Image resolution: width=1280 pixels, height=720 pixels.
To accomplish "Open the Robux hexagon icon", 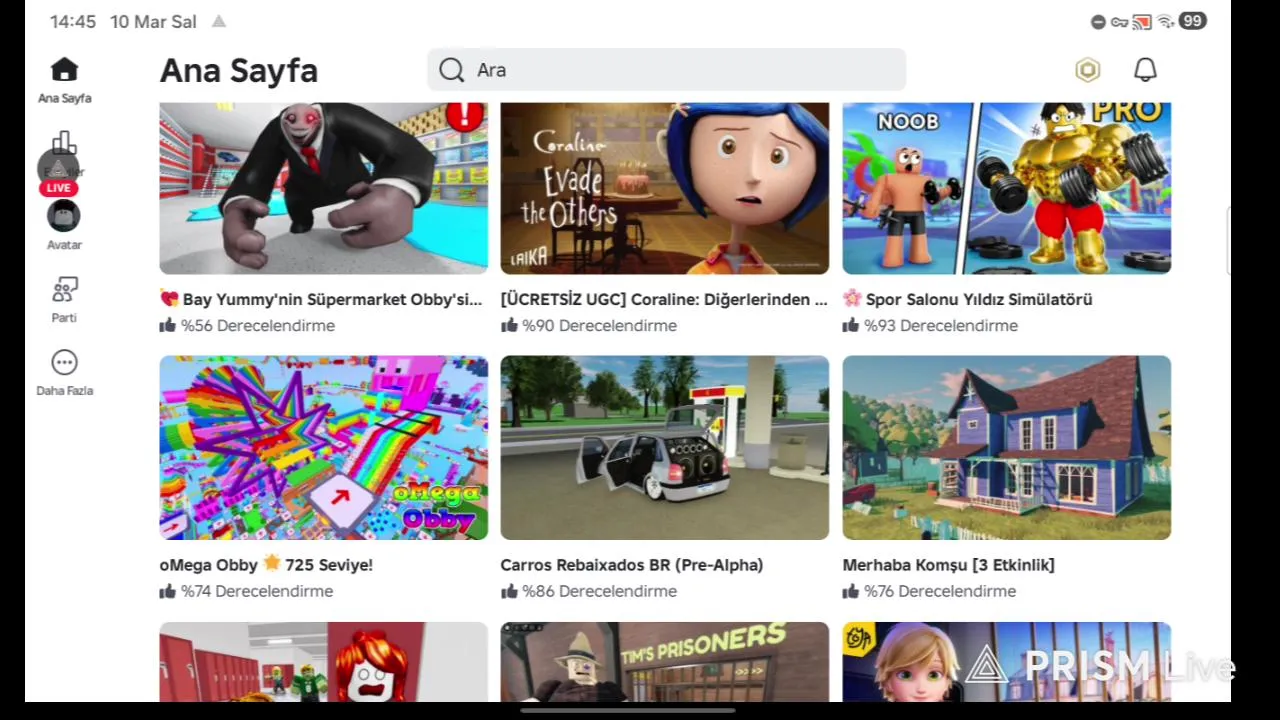I will coord(1087,70).
